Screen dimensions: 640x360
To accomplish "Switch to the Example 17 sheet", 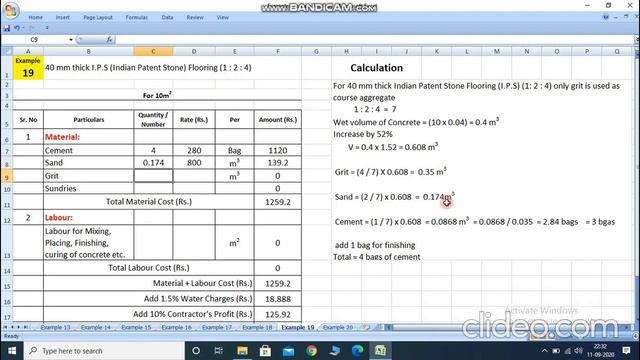I will click(x=217, y=327).
